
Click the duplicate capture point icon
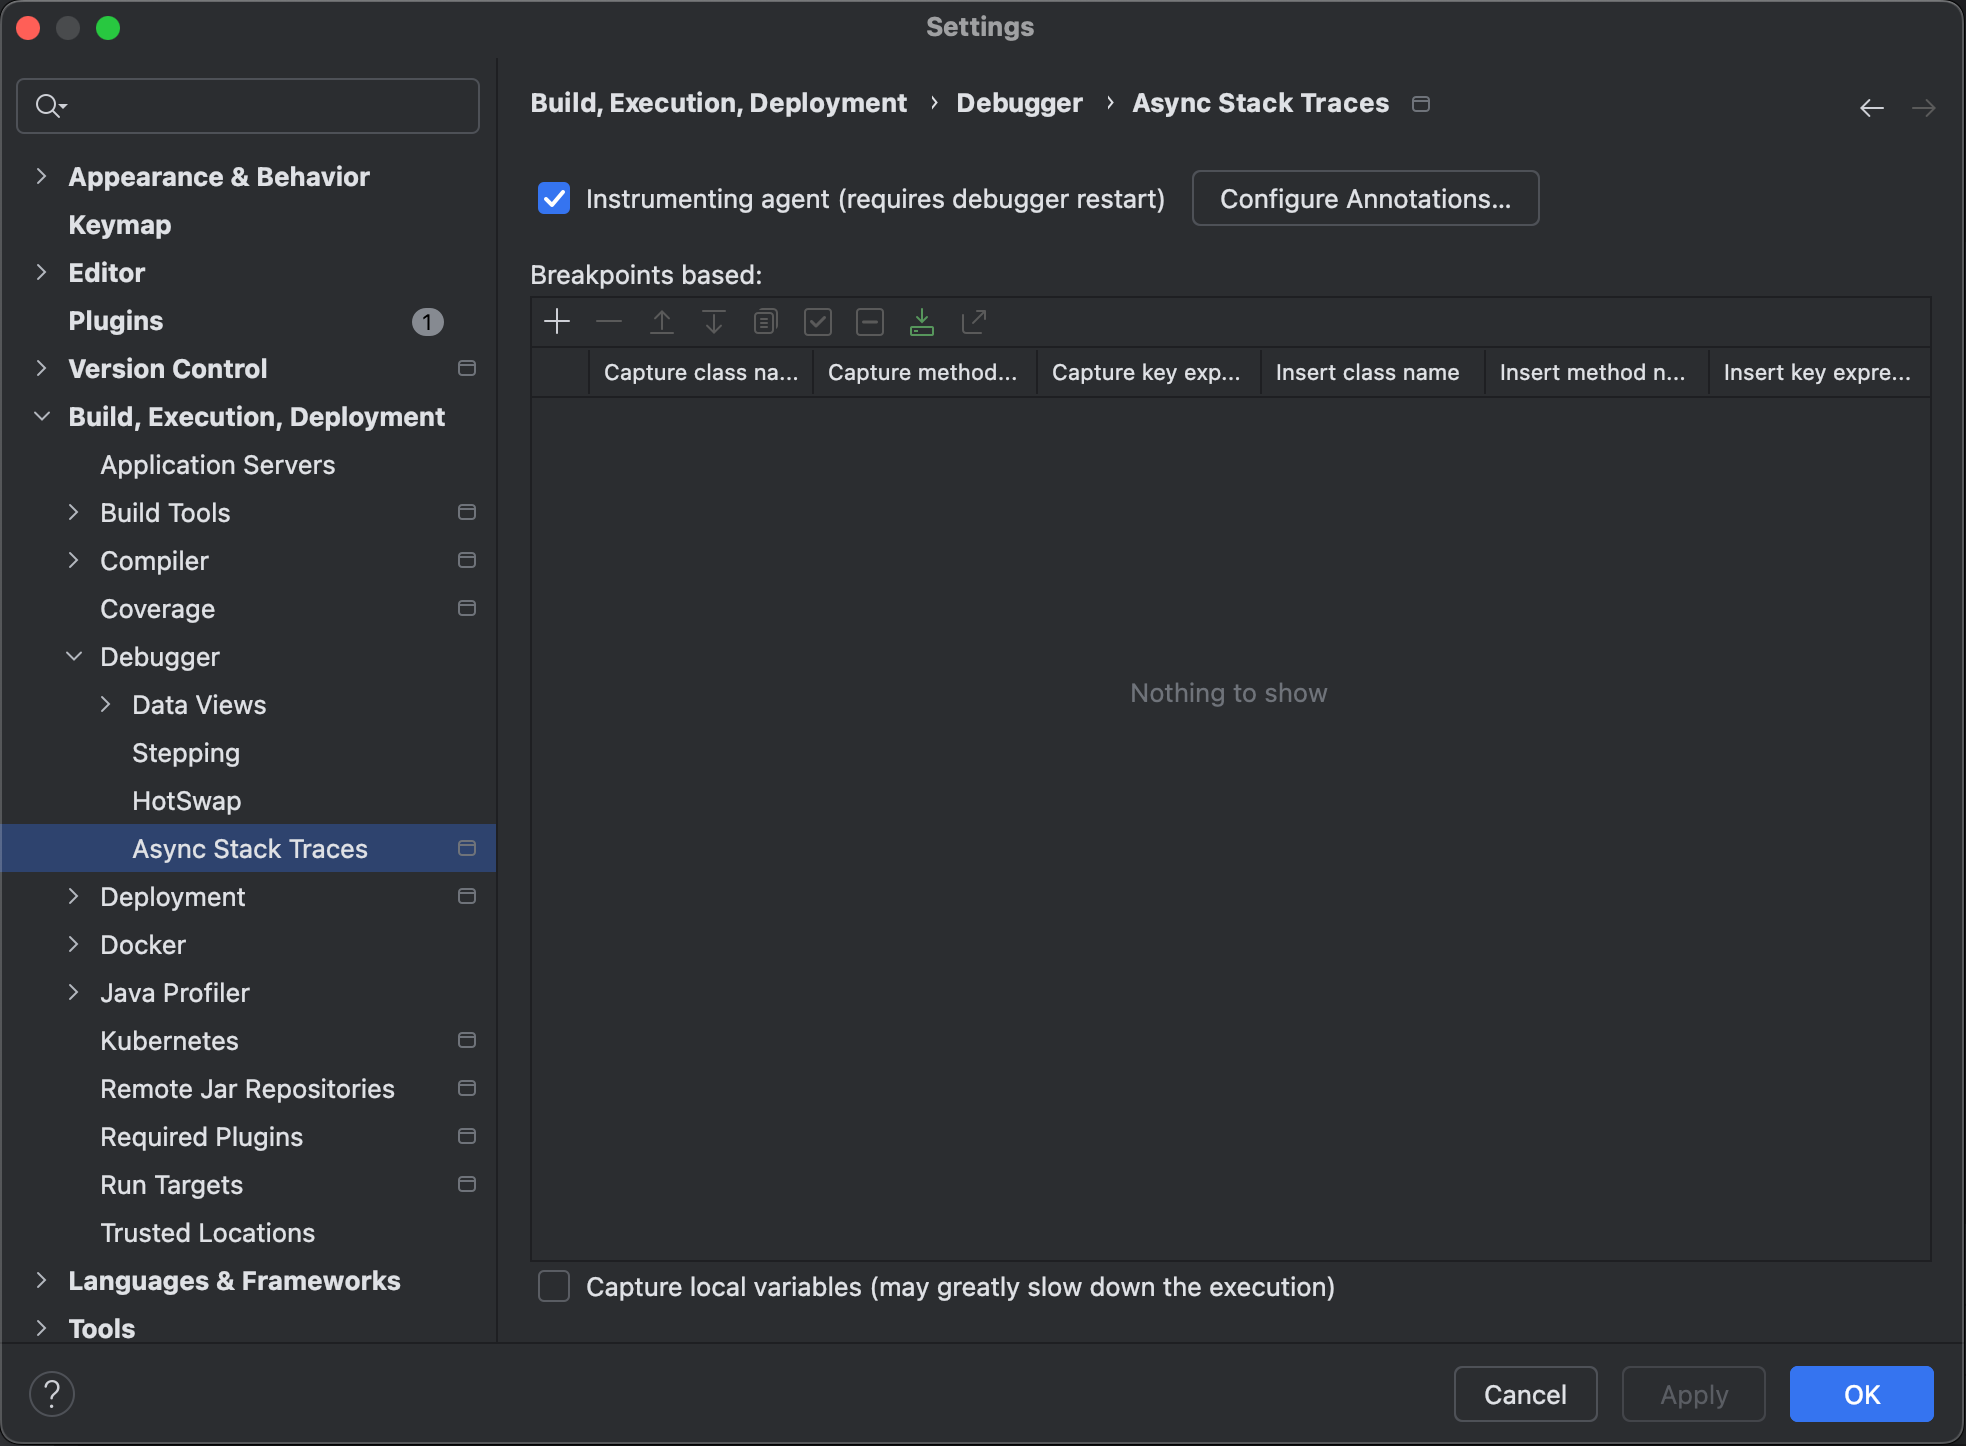(x=765, y=321)
